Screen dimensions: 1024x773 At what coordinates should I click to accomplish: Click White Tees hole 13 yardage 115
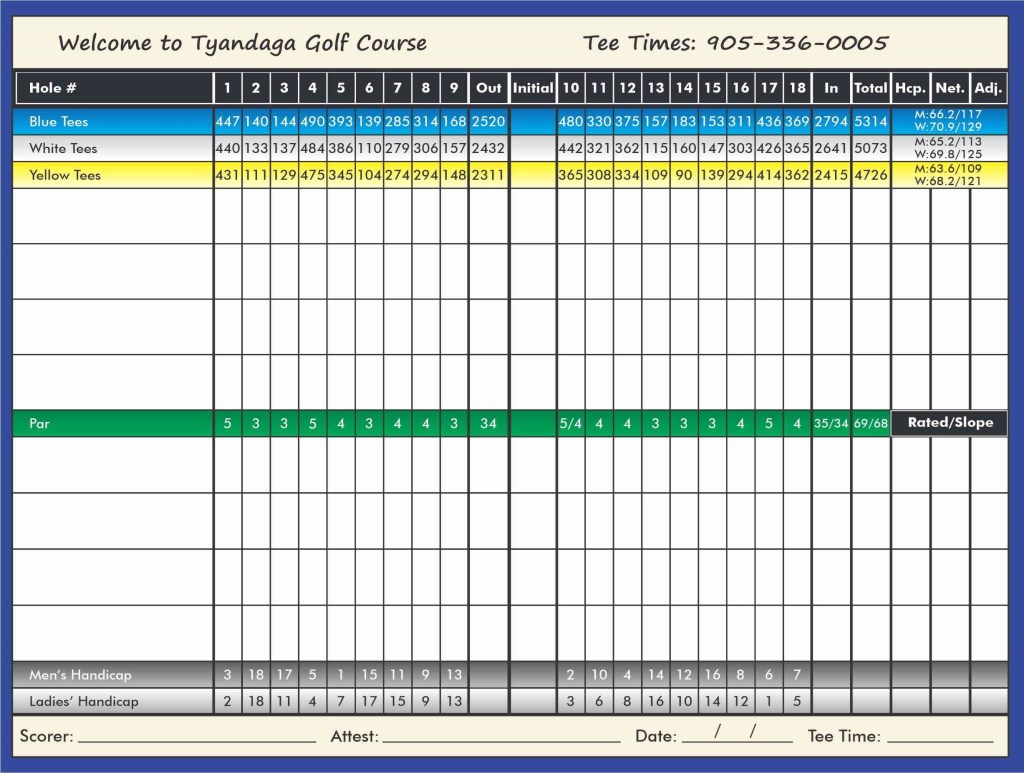coord(656,148)
